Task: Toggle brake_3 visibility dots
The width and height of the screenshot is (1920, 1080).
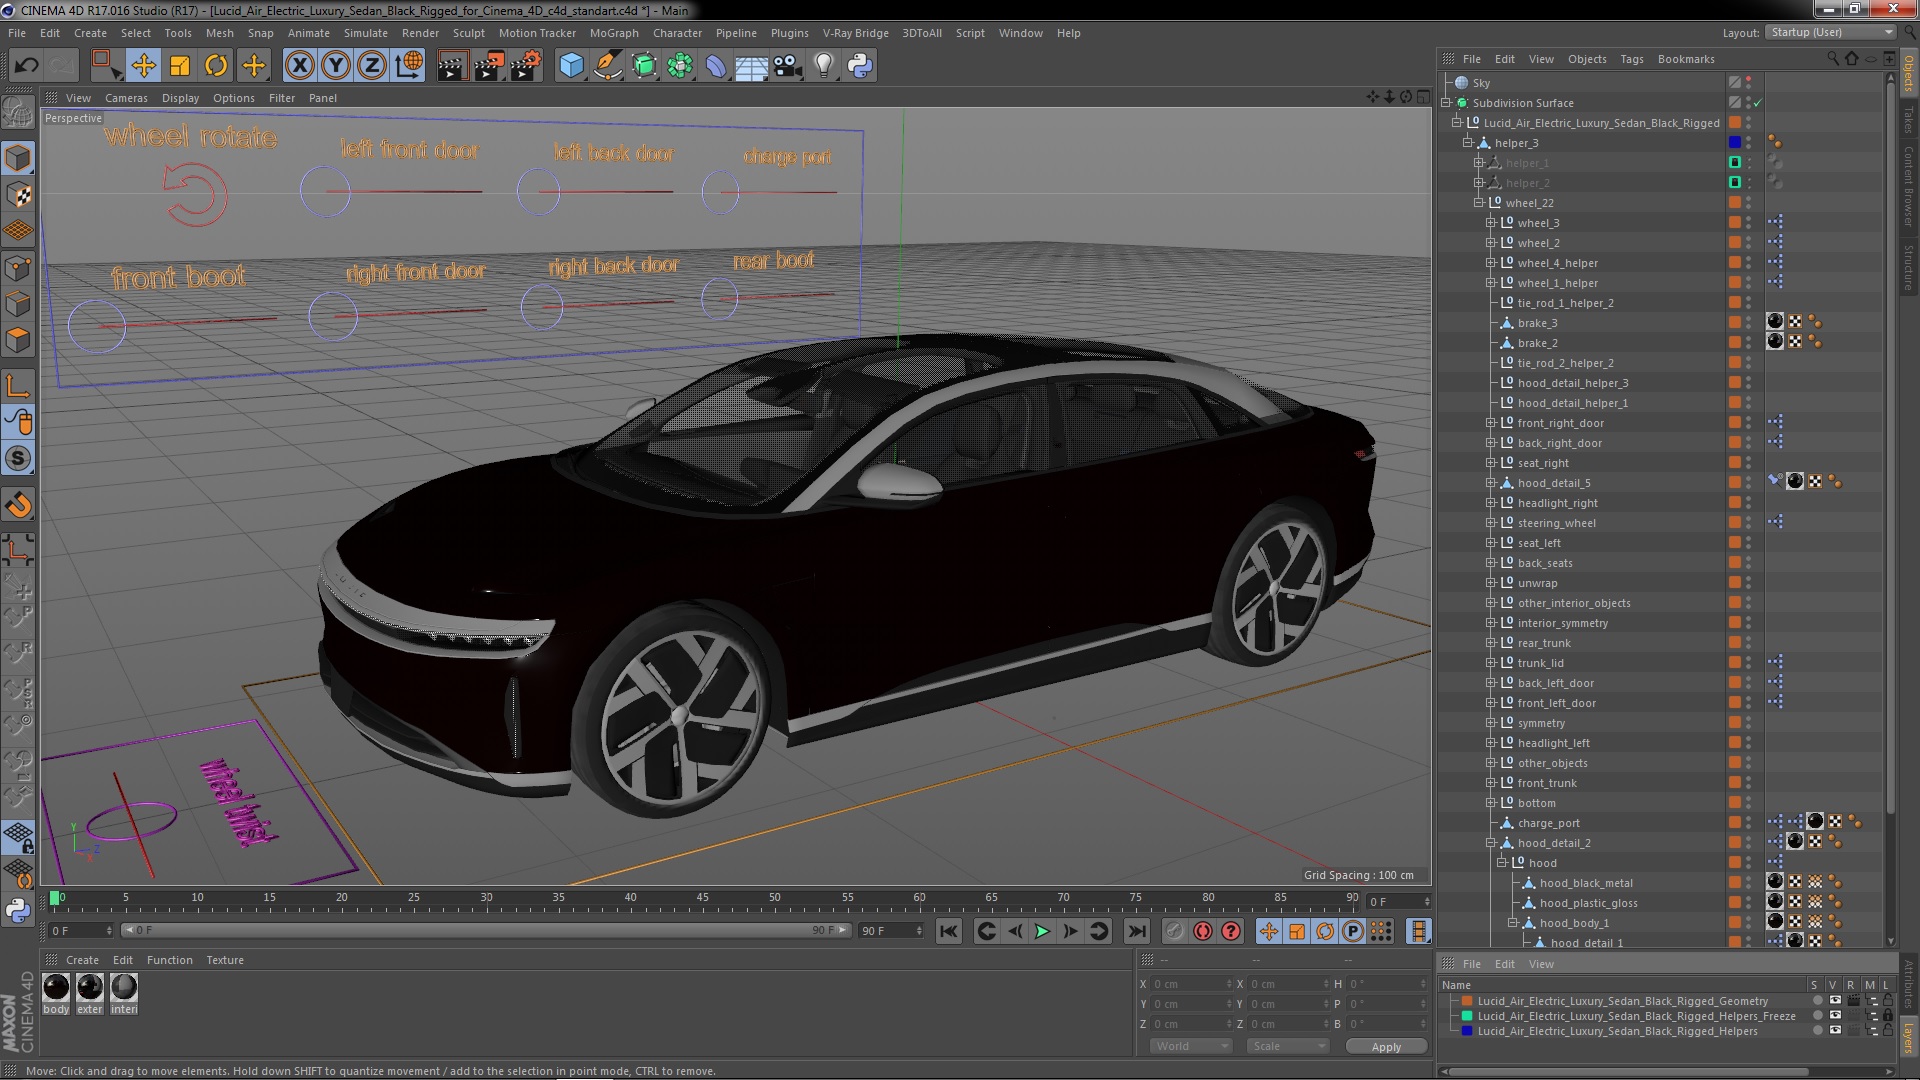Action: click(1748, 323)
